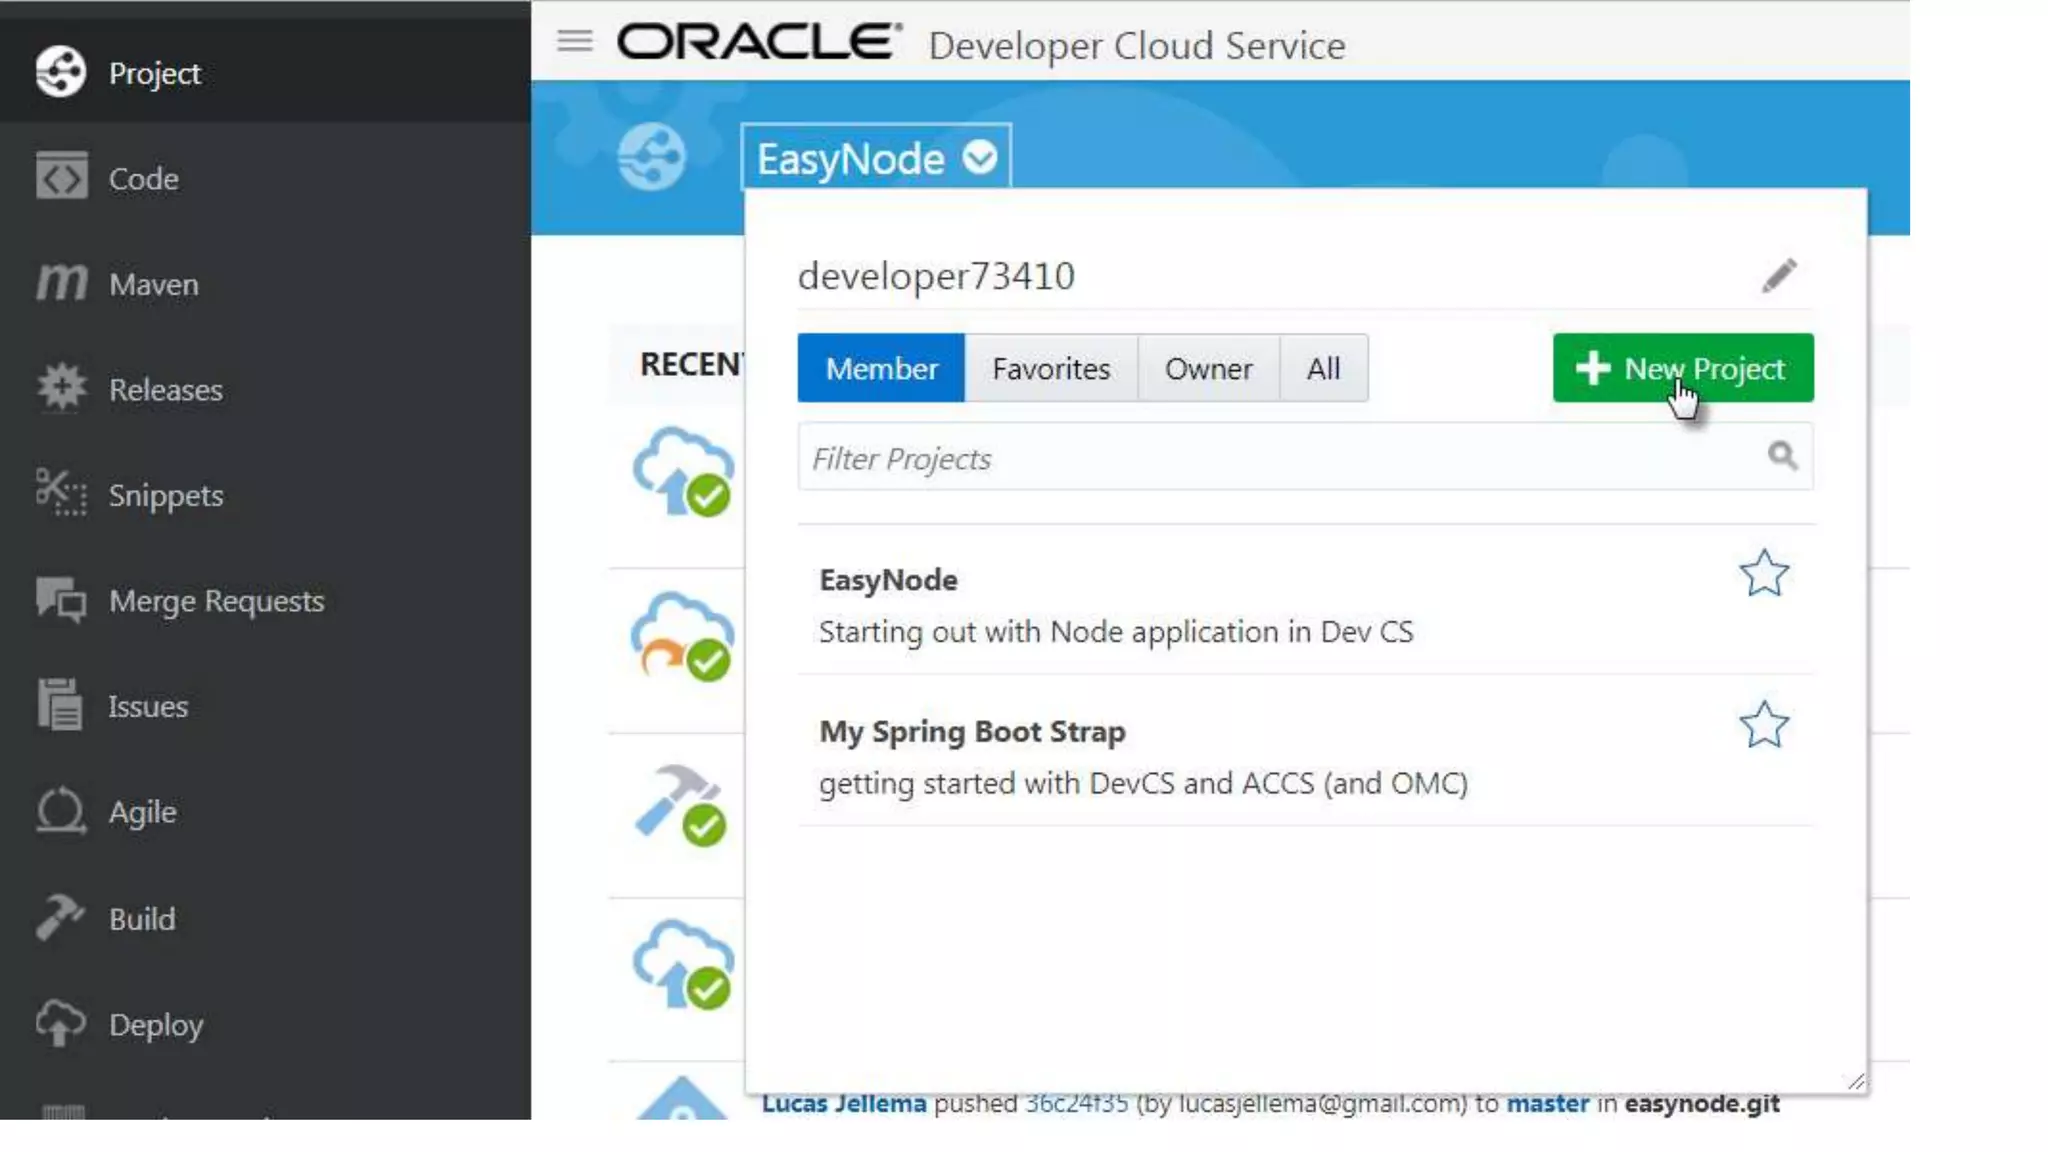This screenshot has height=1152, width=2048.
Task: Go to Releases in sidebar
Action: [x=165, y=389]
